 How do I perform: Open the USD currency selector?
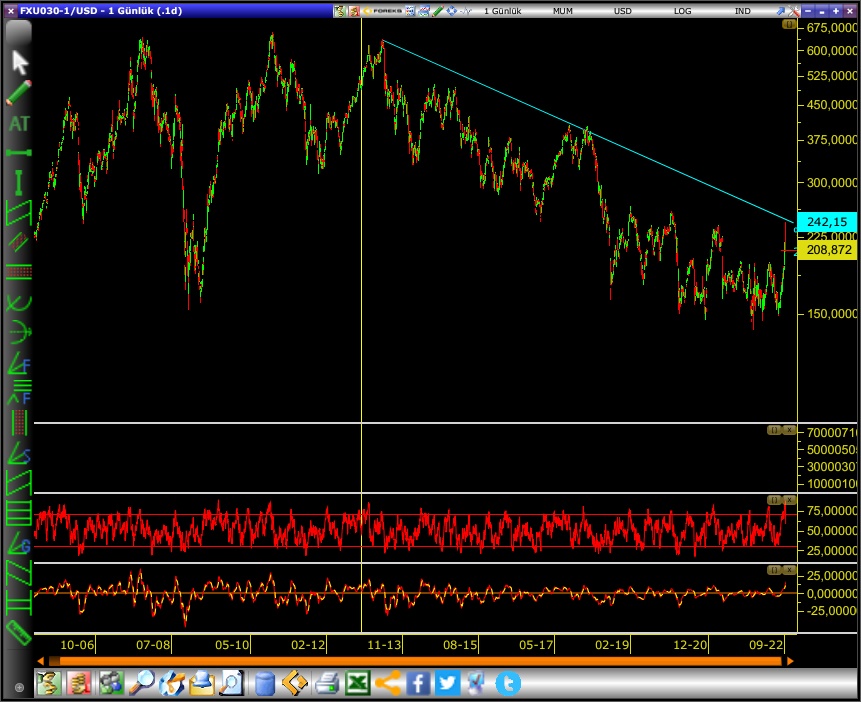pyautogui.click(x=623, y=11)
